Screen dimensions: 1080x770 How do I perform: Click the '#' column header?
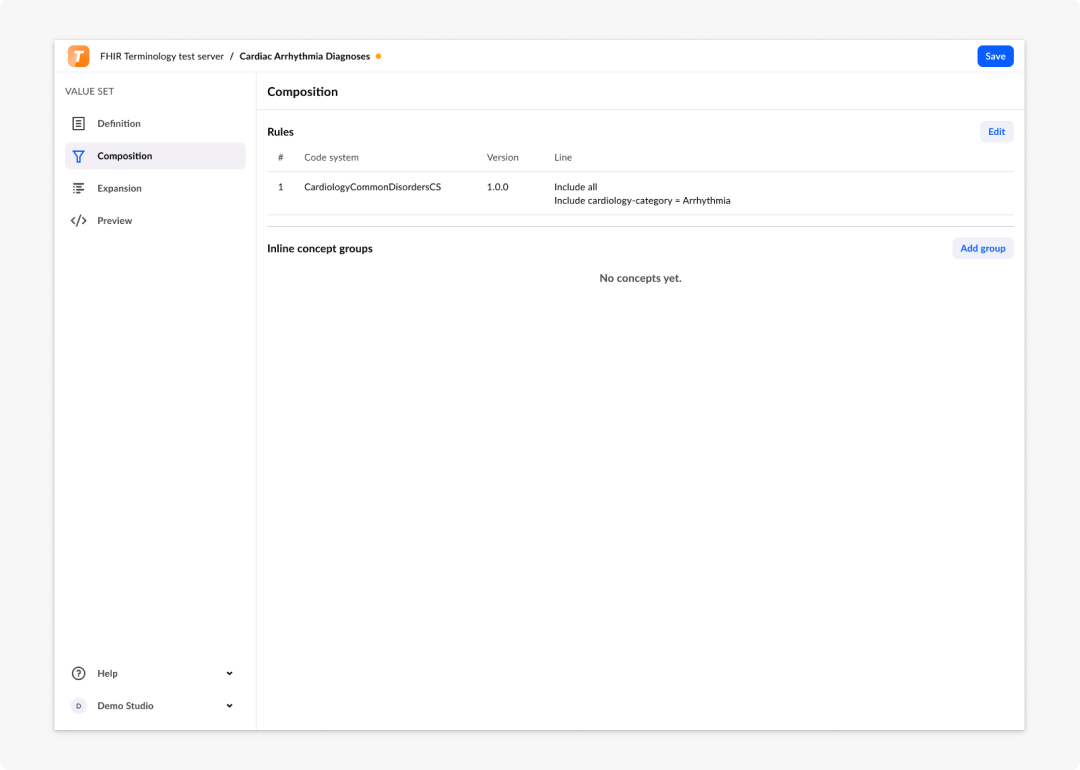280,158
